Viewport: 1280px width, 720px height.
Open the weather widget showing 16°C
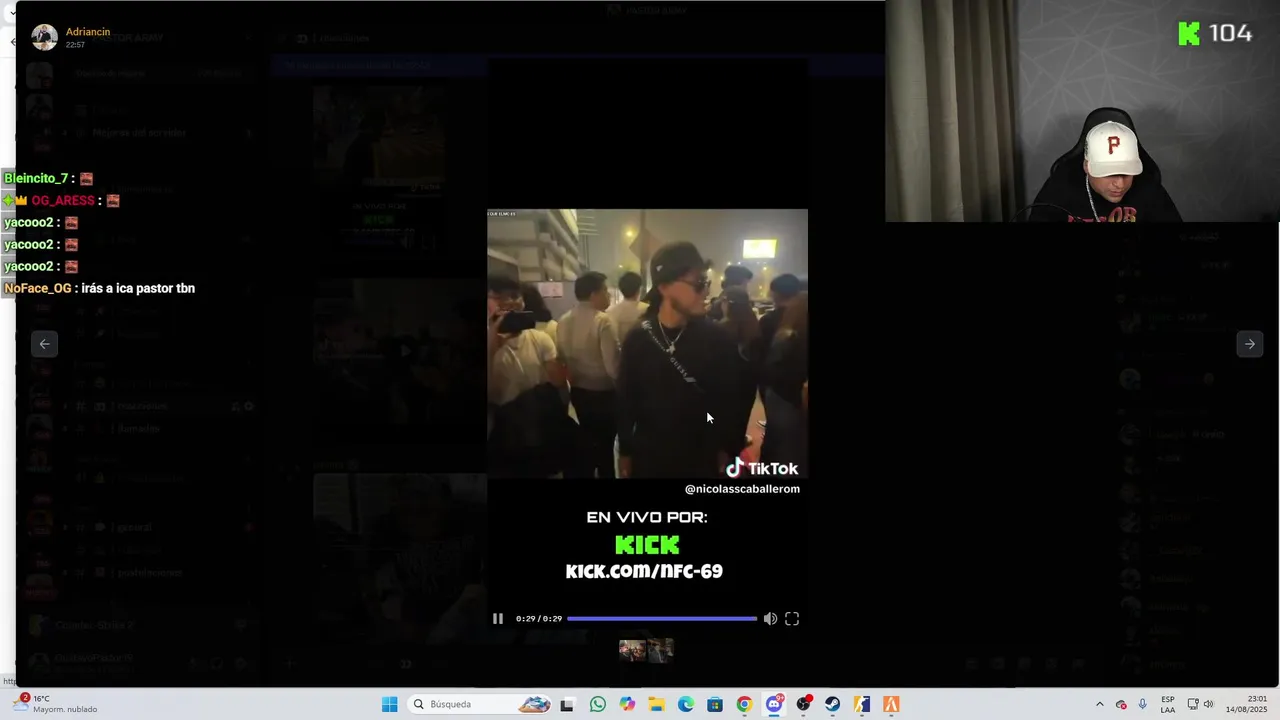point(56,704)
